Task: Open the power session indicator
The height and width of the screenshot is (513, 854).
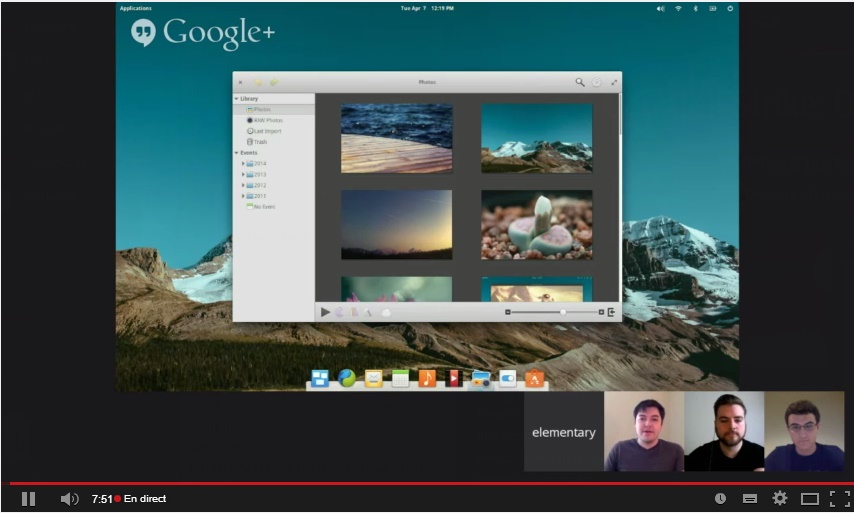Action: tap(730, 9)
